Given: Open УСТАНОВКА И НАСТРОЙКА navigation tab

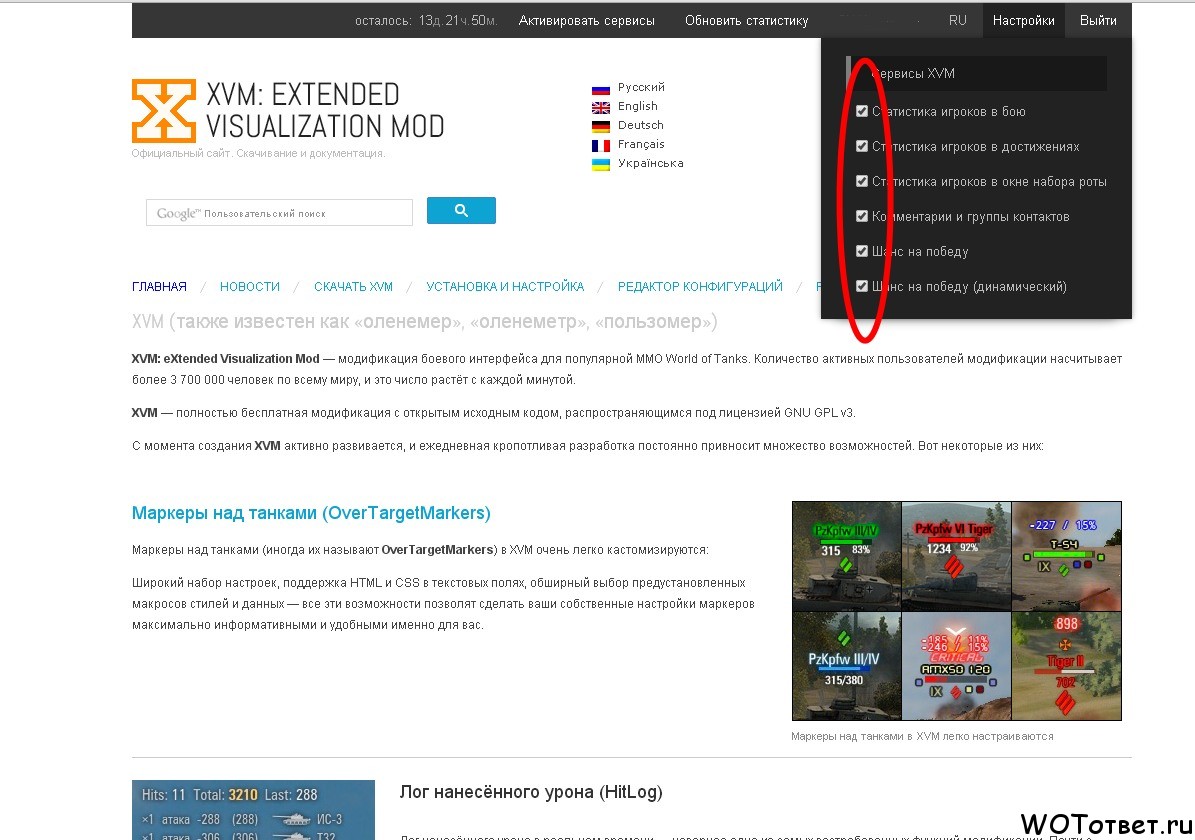Looking at the screenshot, I should click(x=505, y=287).
